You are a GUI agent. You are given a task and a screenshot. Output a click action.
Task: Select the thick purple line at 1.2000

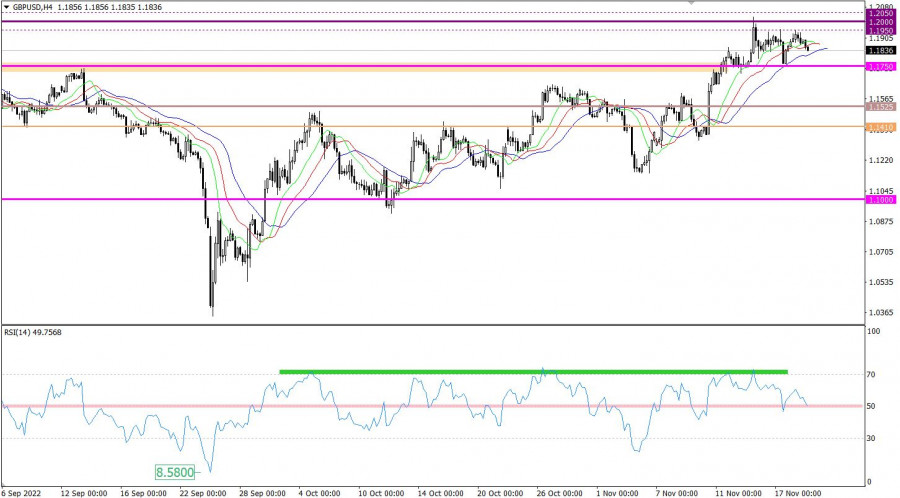pos(433,21)
